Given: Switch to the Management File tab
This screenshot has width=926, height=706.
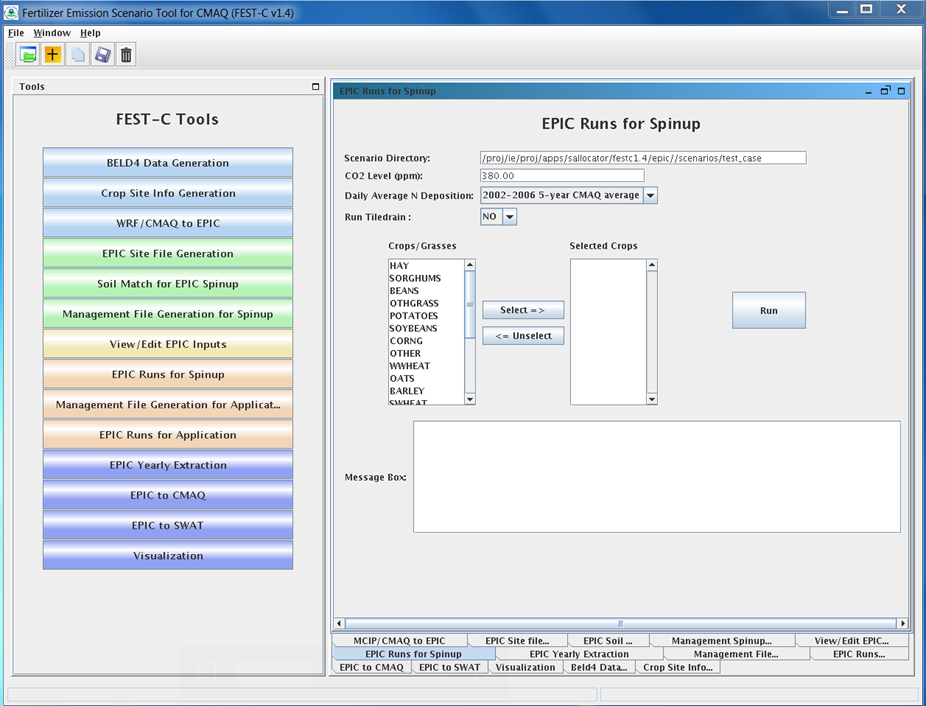Looking at the screenshot, I should click(736, 654).
